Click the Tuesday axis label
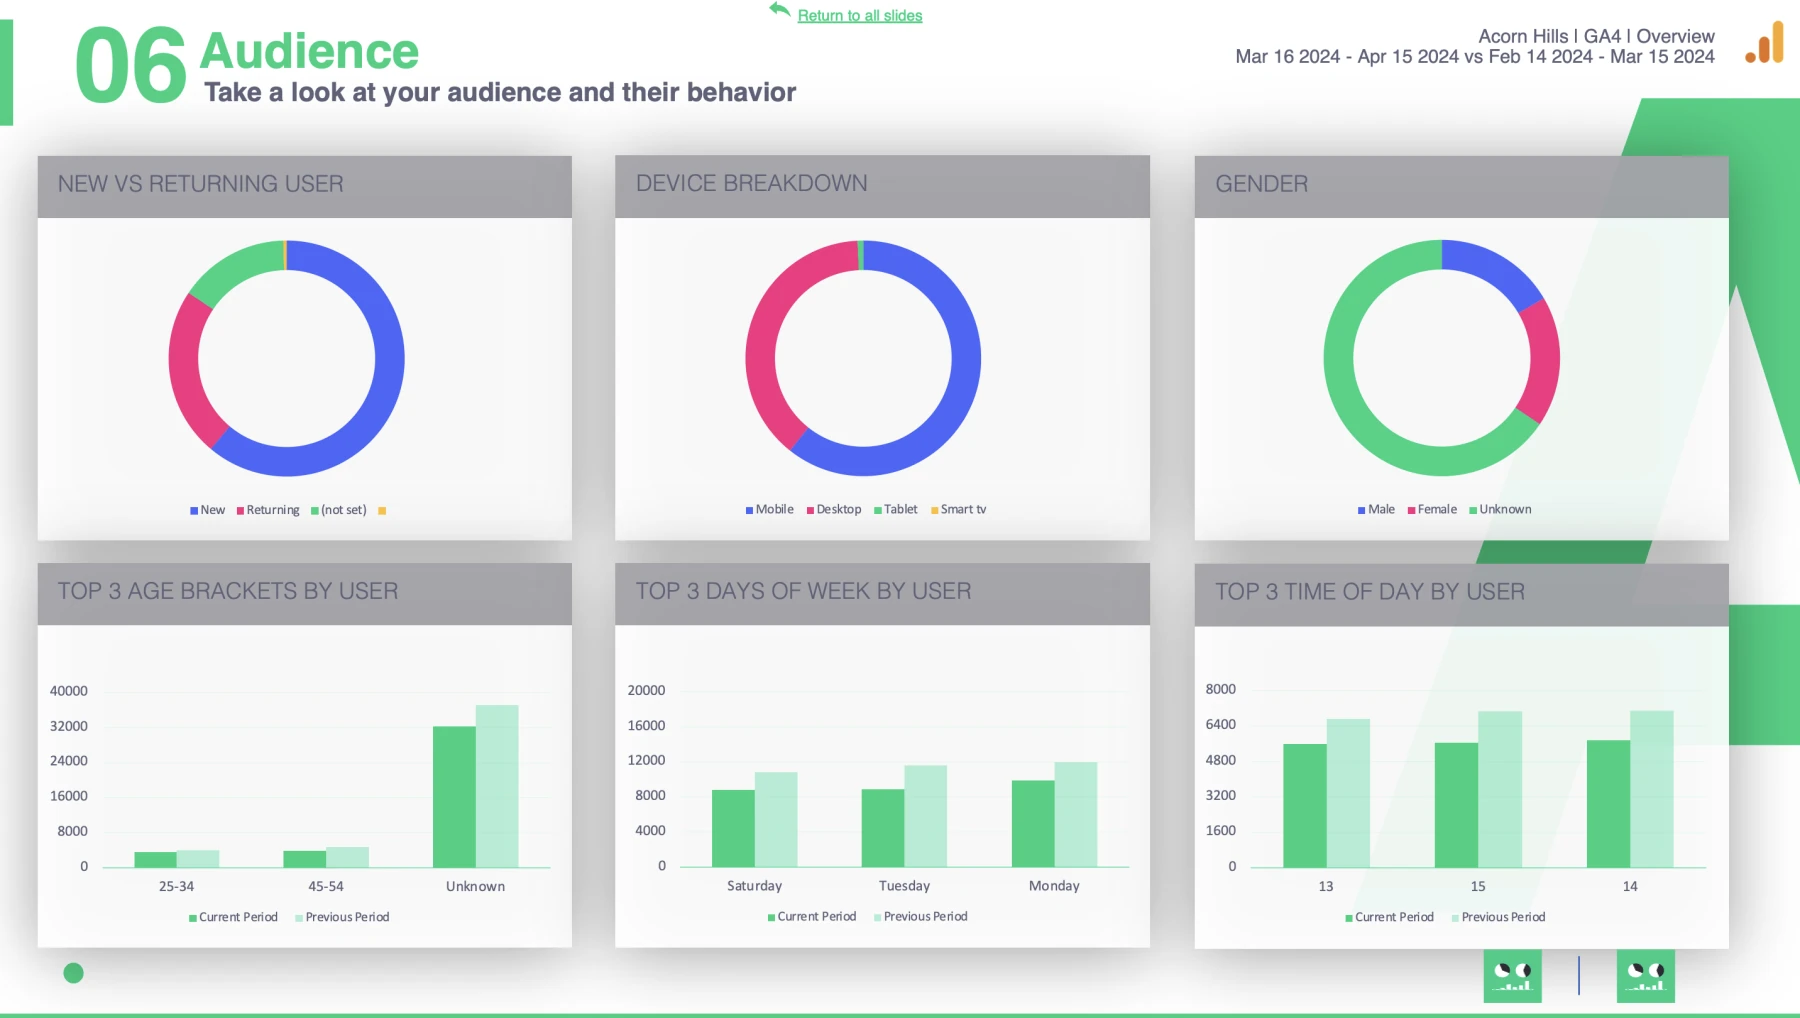This screenshot has width=1800, height=1018. pyautogui.click(x=904, y=885)
